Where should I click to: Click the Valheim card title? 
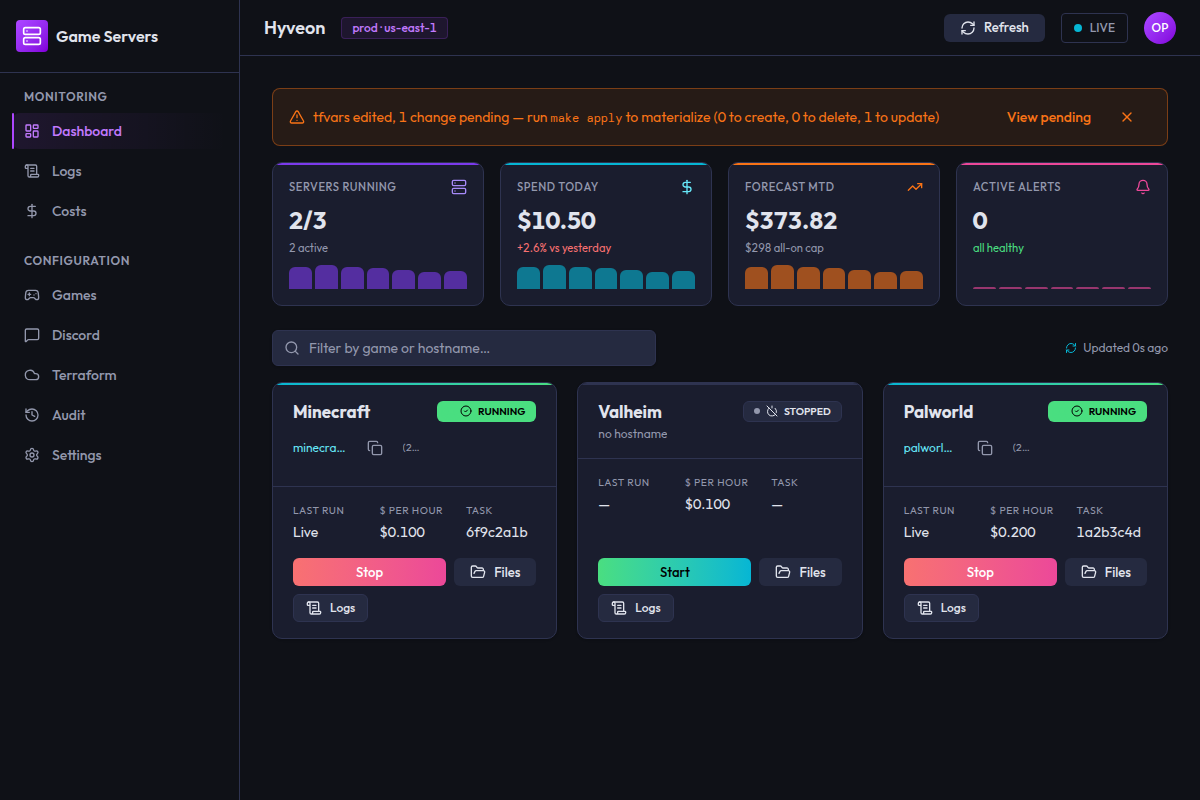630,411
